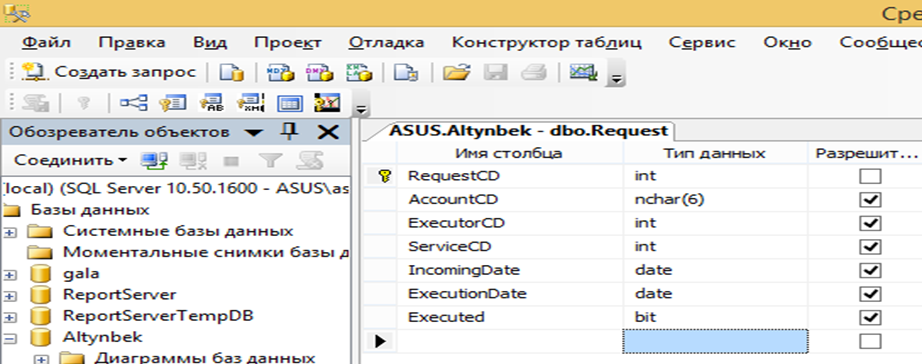Click the print icon in the toolbar
Viewport: 922px width, 364px height.
tap(533, 72)
